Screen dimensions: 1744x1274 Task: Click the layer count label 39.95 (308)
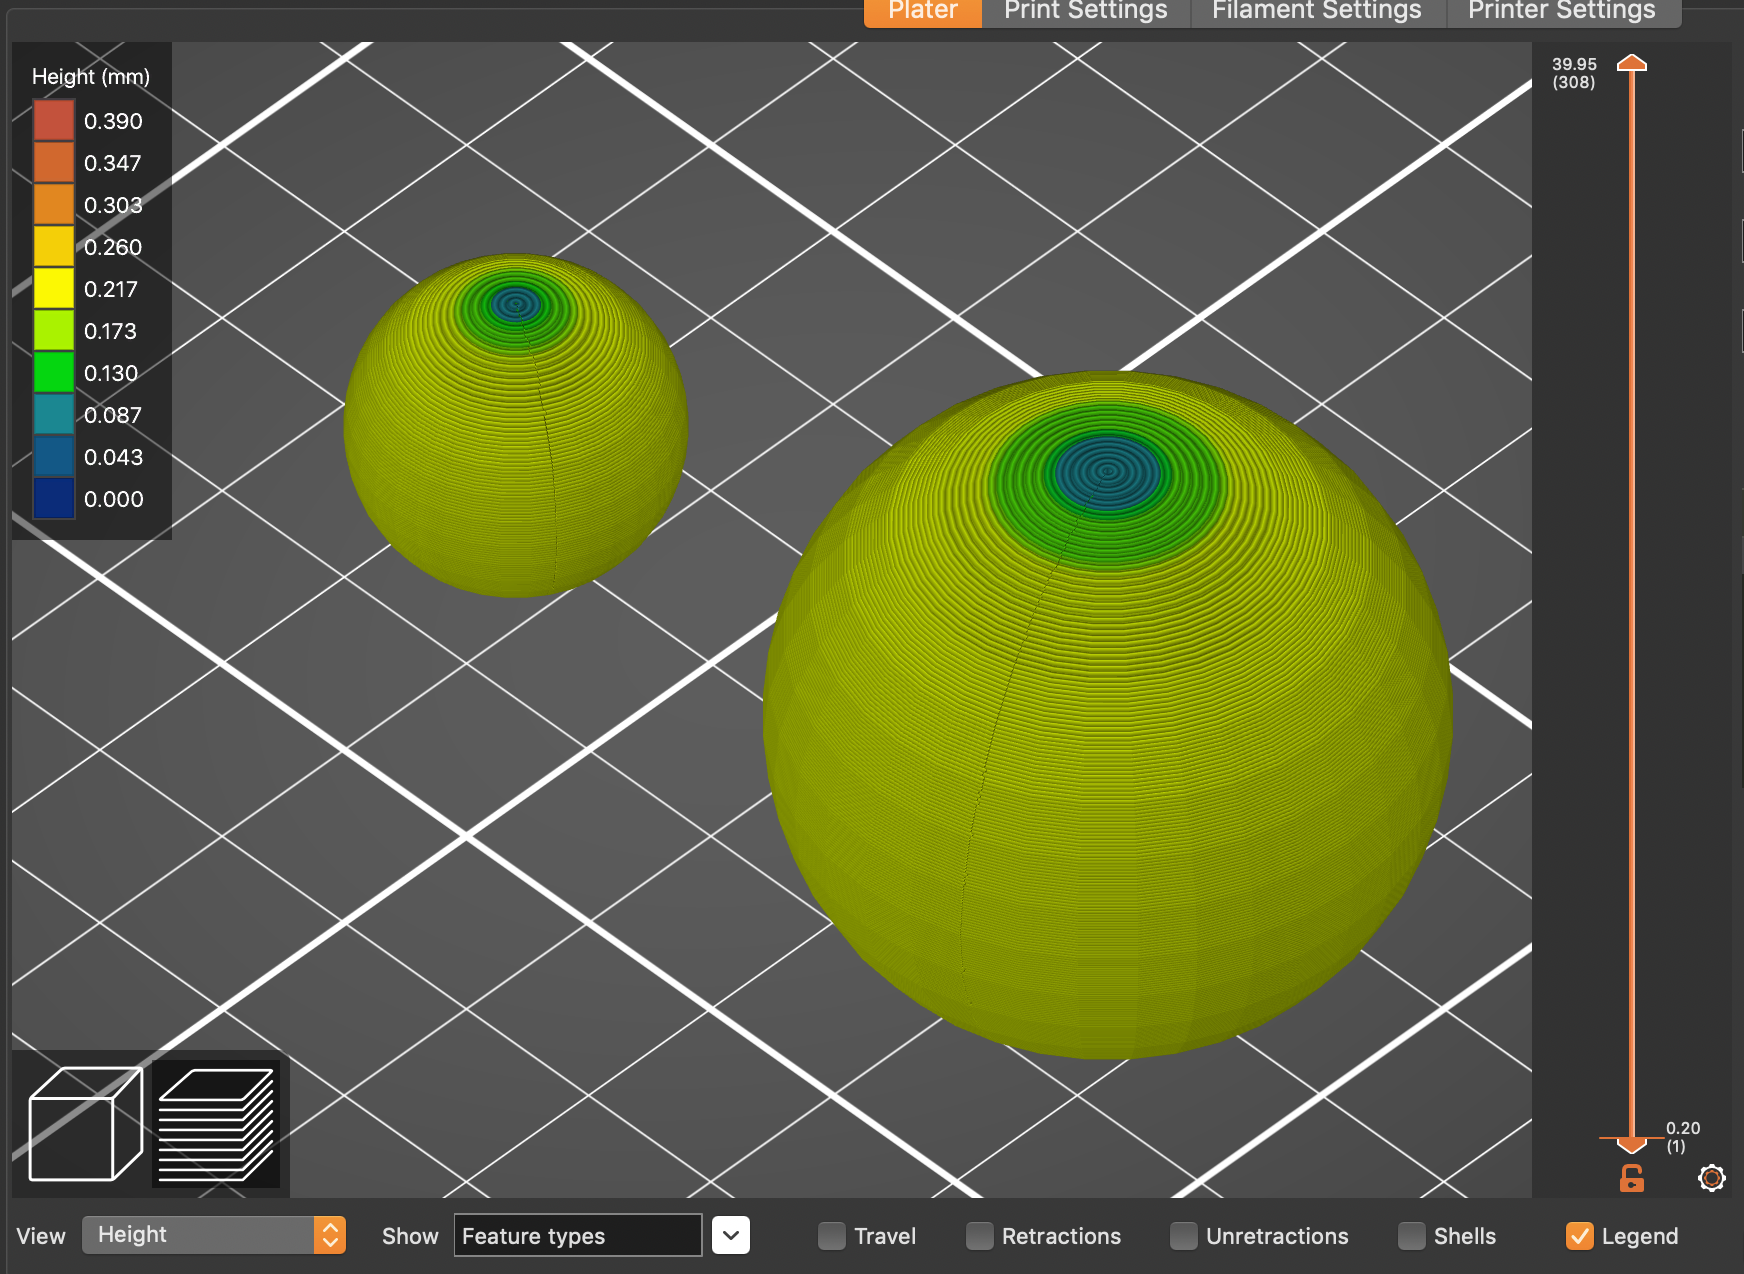click(1573, 72)
